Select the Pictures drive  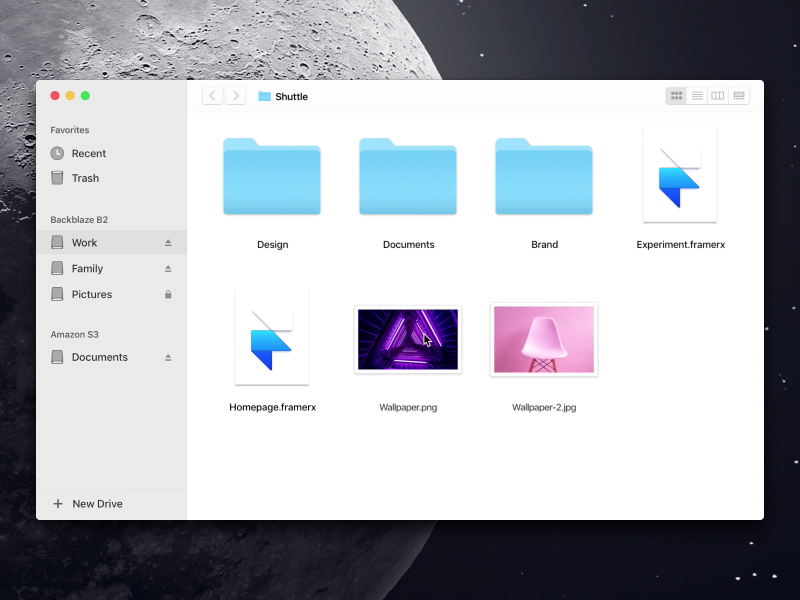[111, 294]
